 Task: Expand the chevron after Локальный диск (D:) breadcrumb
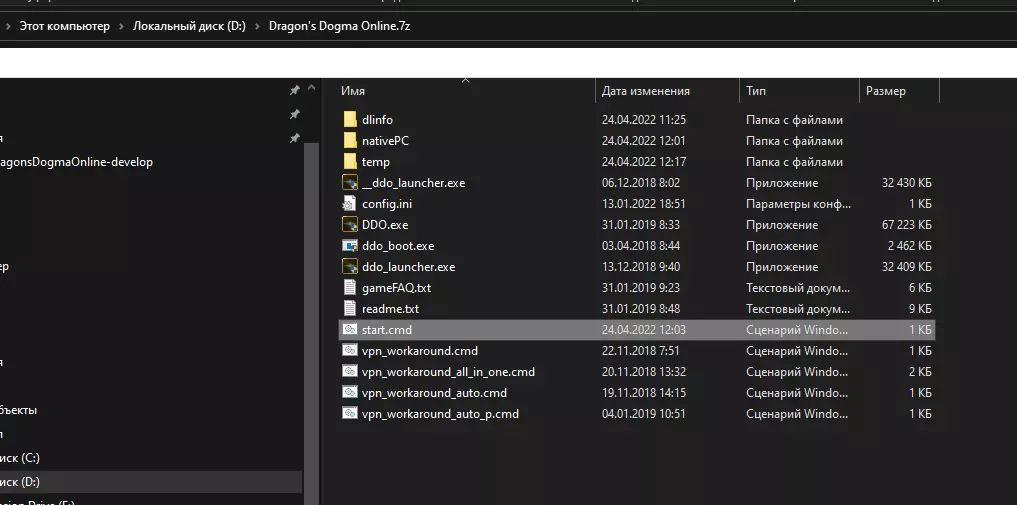pyautogui.click(x=258, y=27)
